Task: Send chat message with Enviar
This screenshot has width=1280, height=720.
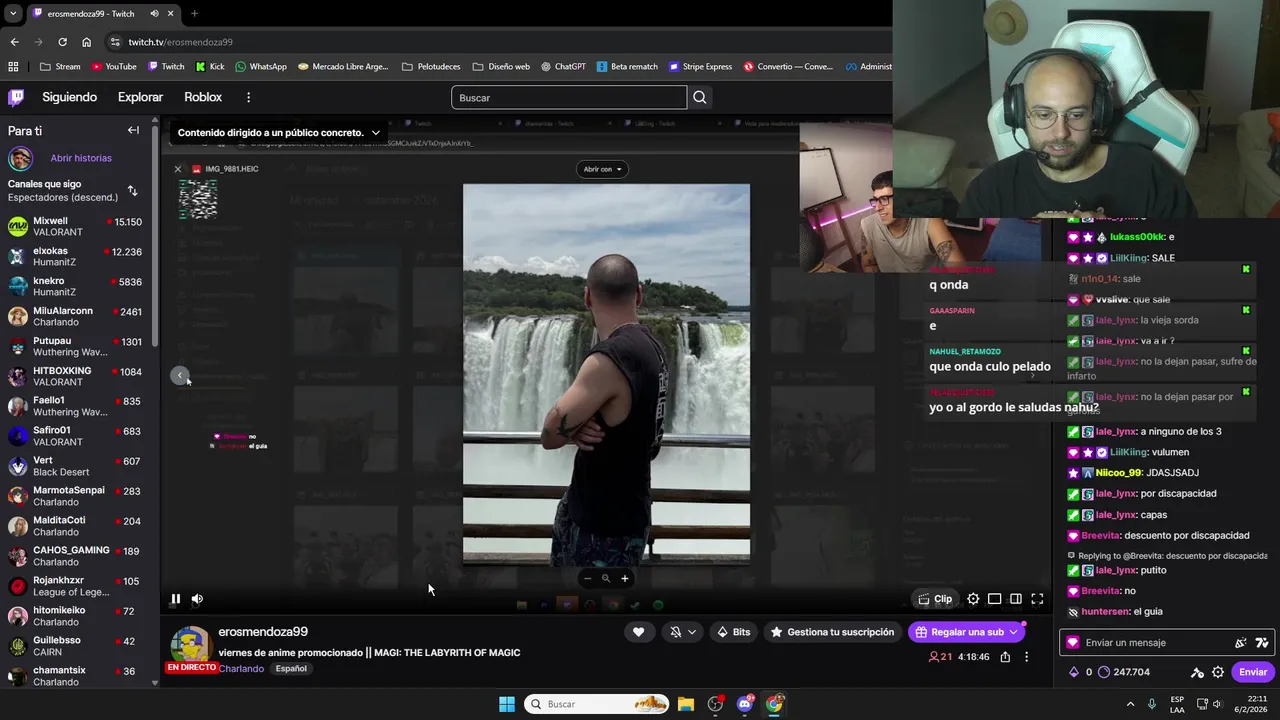Action: pyautogui.click(x=1253, y=672)
